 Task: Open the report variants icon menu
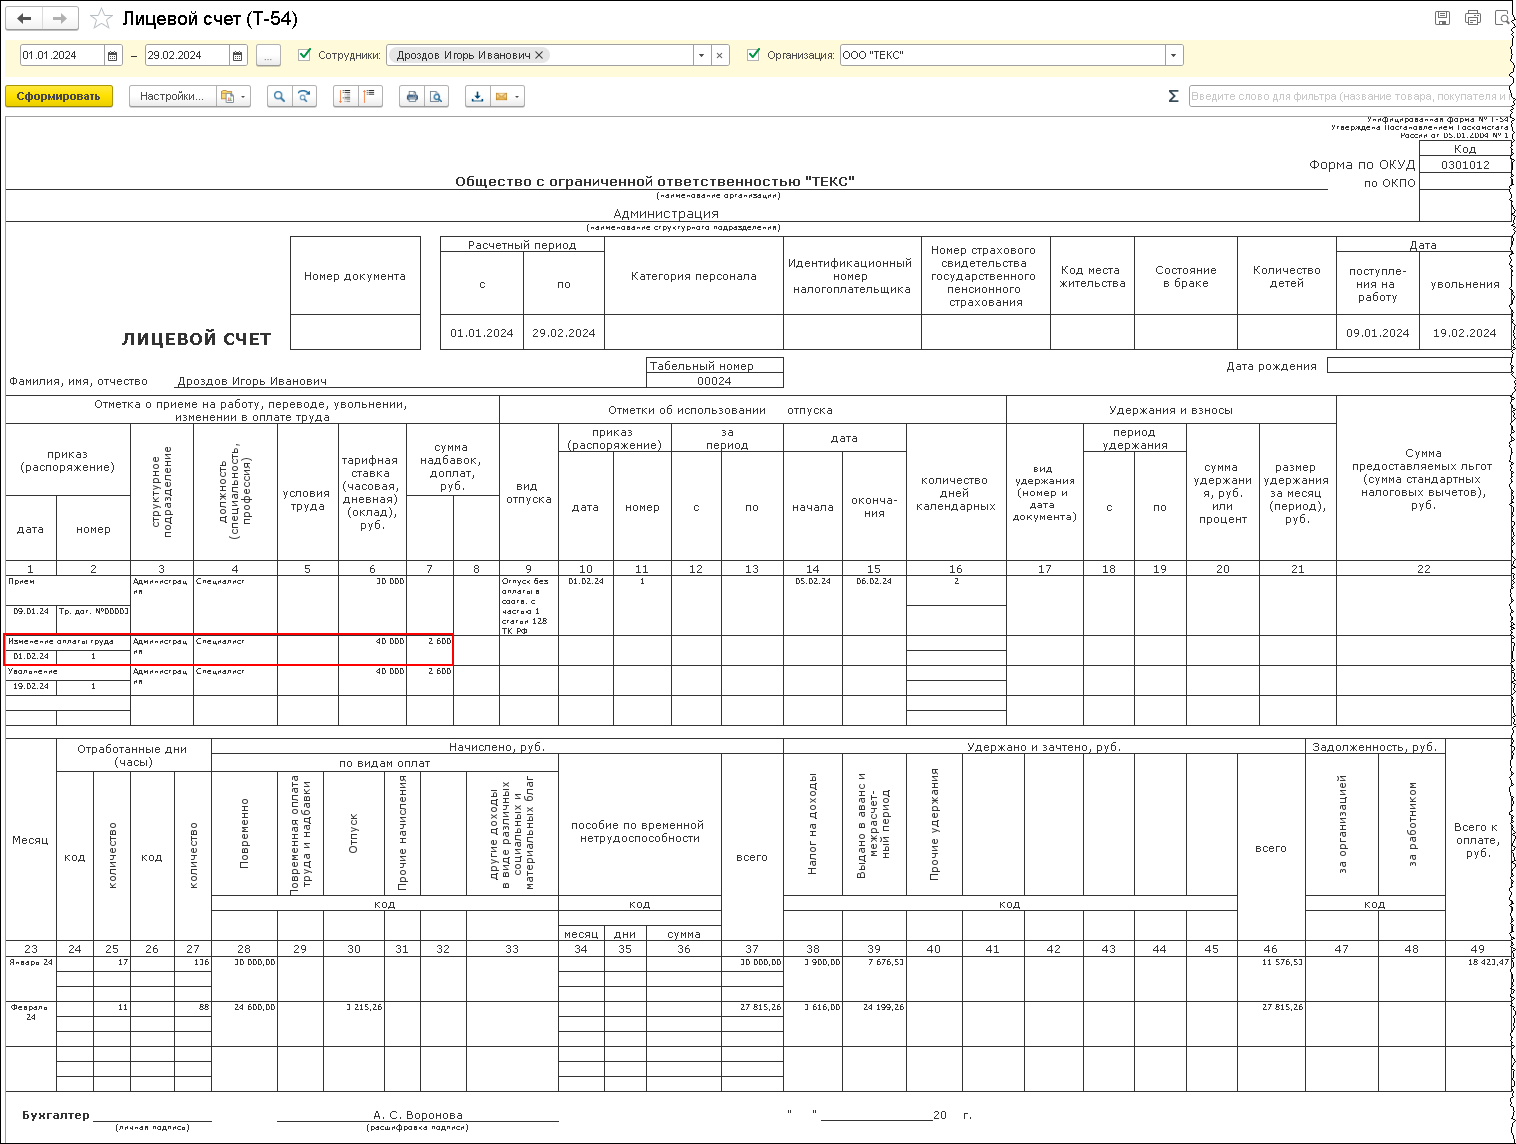227,96
